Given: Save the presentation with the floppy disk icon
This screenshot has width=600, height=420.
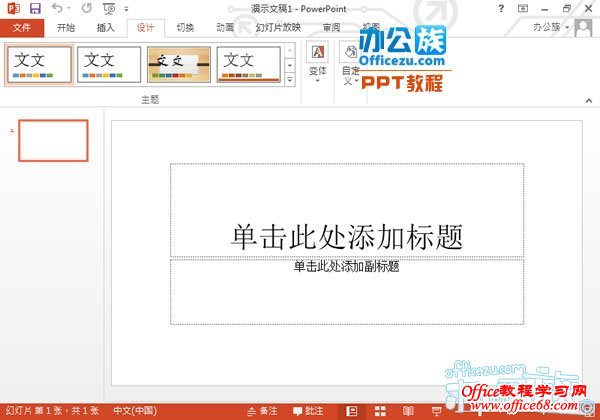Looking at the screenshot, I should [35, 8].
